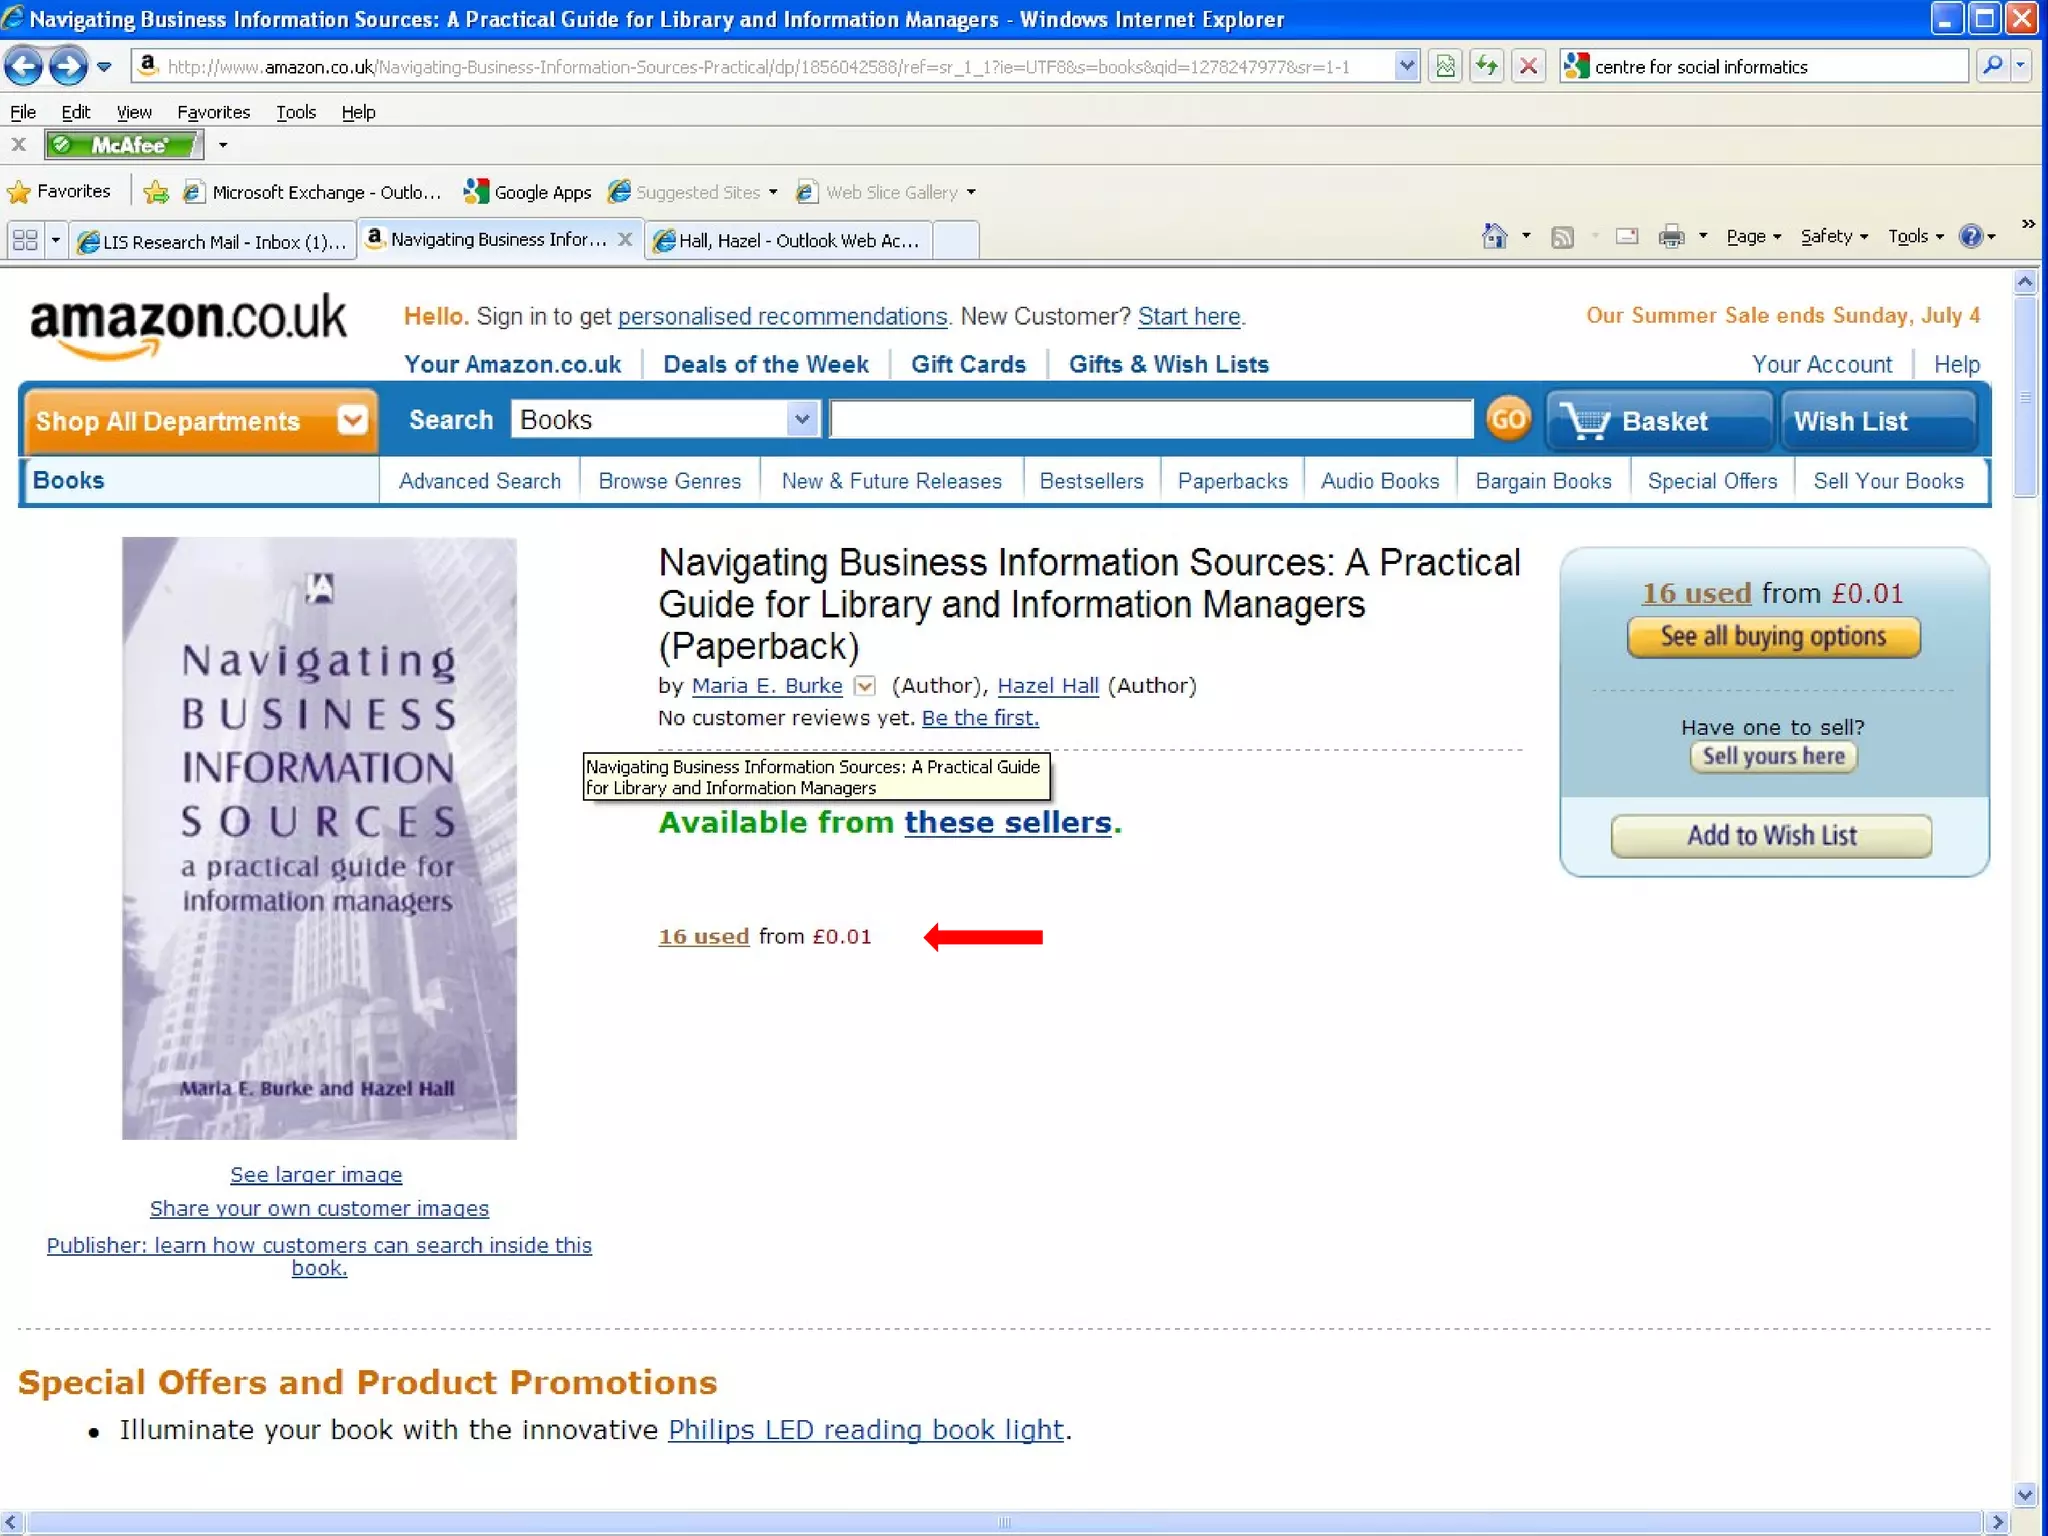Click the Refresh page icon
The image size is (2048, 1536).
click(x=1487, y=67)
